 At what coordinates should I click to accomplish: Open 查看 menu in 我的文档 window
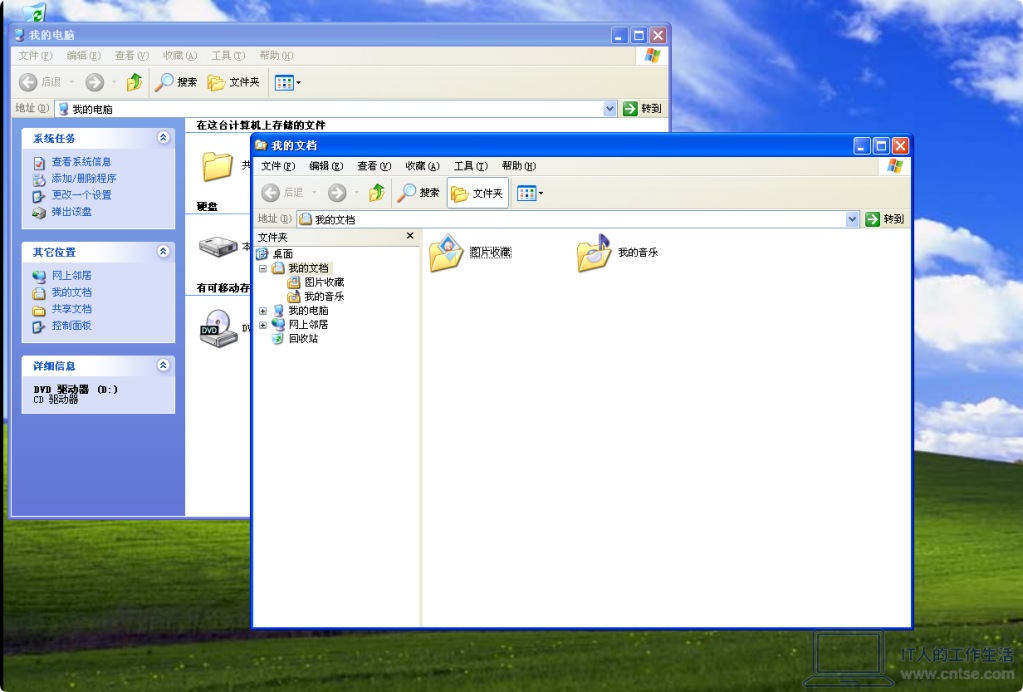[374, 166]
